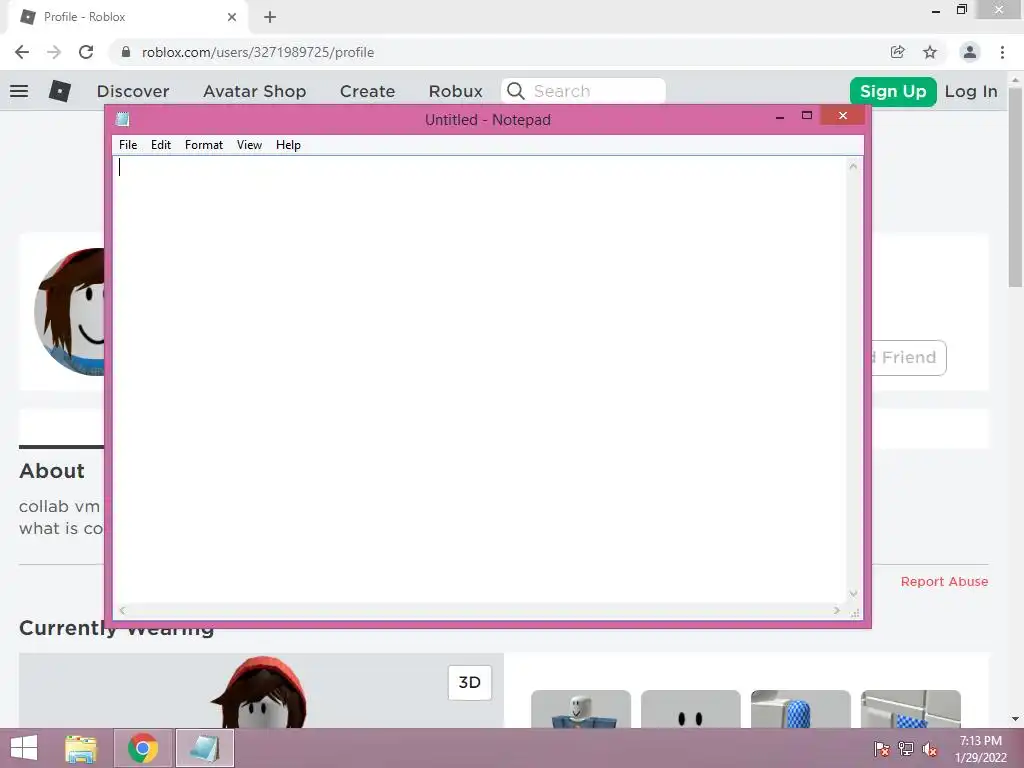Reload the Roblox profile page
This screenshot has height=768, width=1024.
click(86, 52)
